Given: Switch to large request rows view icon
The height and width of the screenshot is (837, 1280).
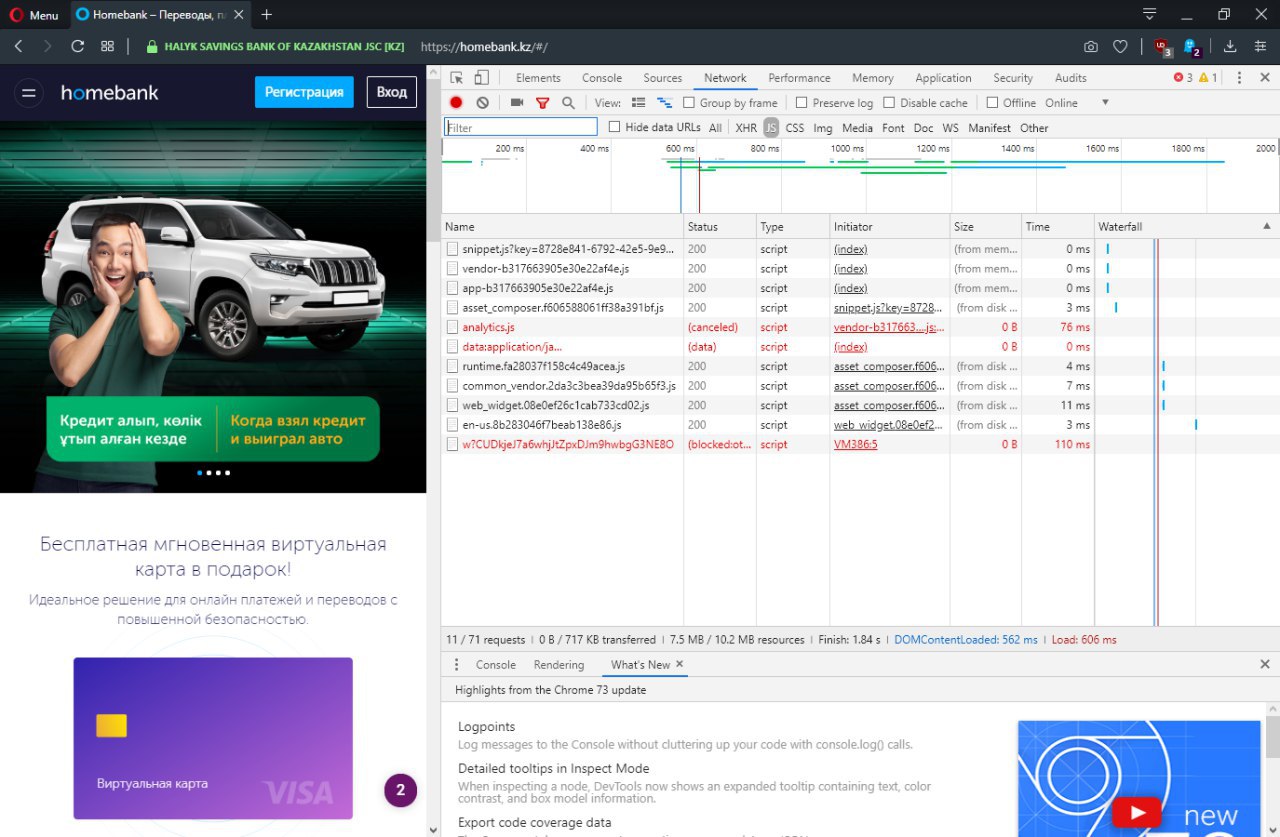Looking at the screenshot, I should (x=638, y=103).
